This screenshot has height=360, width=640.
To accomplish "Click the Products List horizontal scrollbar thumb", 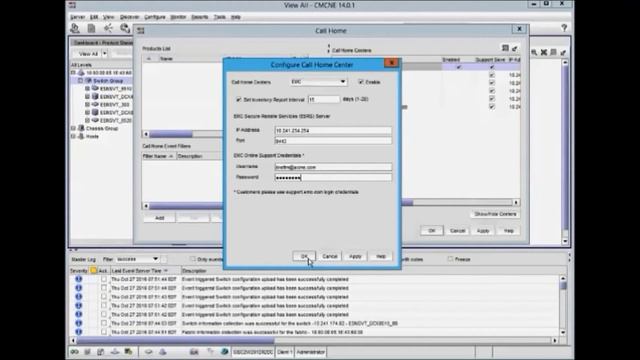I will pyautogui.click(x=171, y=134).
